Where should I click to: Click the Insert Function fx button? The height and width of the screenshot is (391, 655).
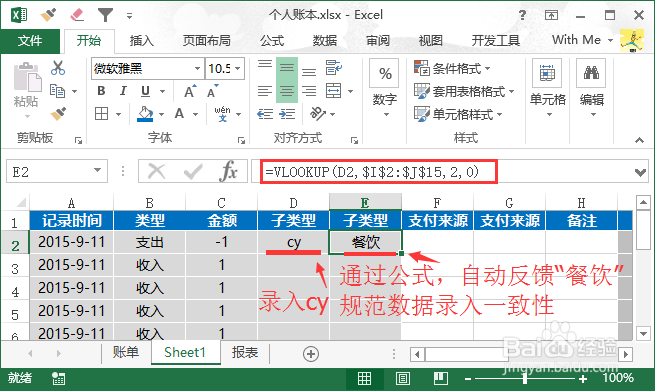tap(228, 171)
